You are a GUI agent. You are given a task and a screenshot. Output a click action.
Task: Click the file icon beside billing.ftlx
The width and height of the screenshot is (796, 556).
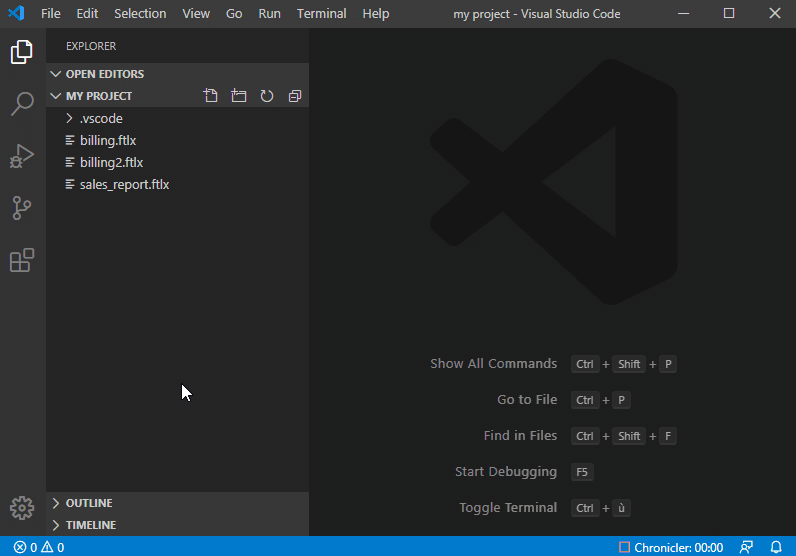click(x=70, y=140)
